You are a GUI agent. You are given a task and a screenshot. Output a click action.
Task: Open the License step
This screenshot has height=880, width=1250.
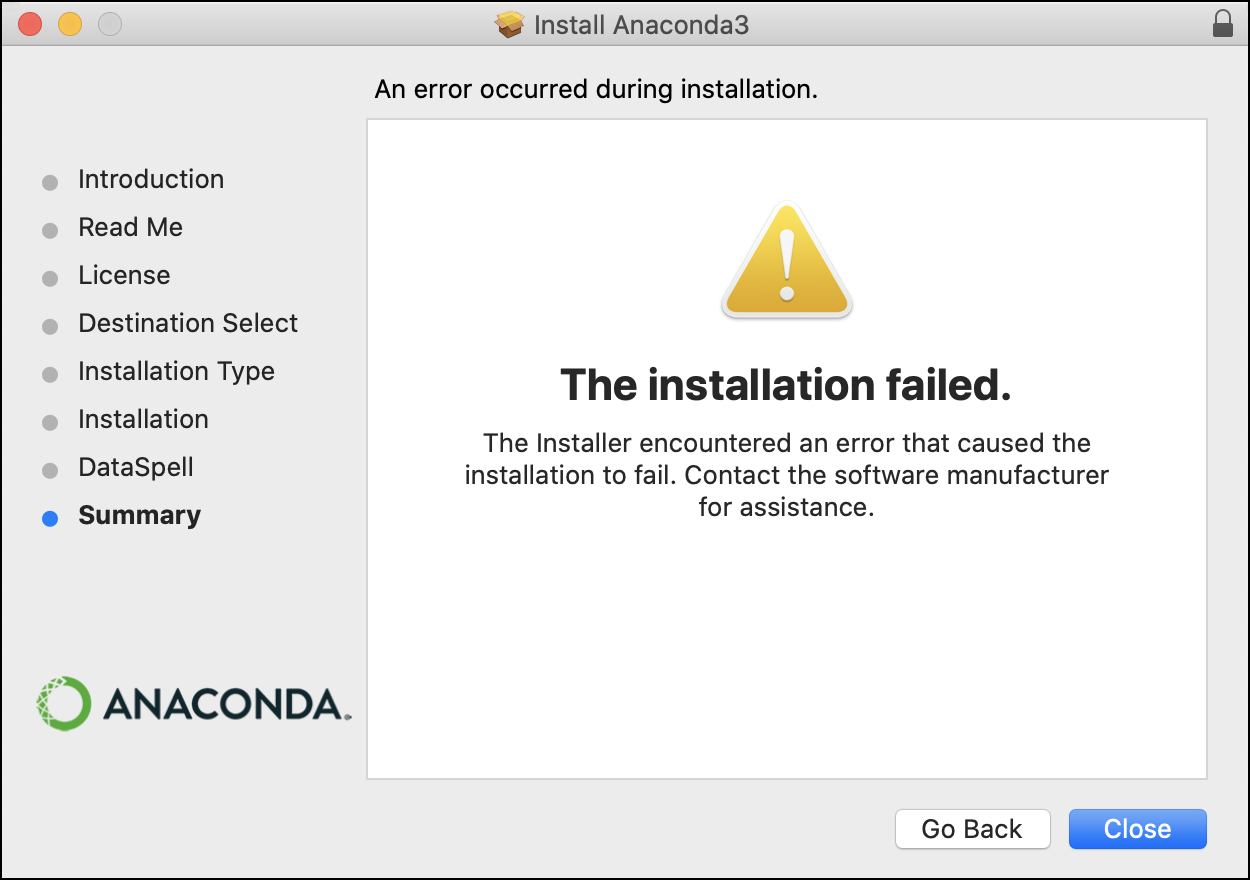124,275
